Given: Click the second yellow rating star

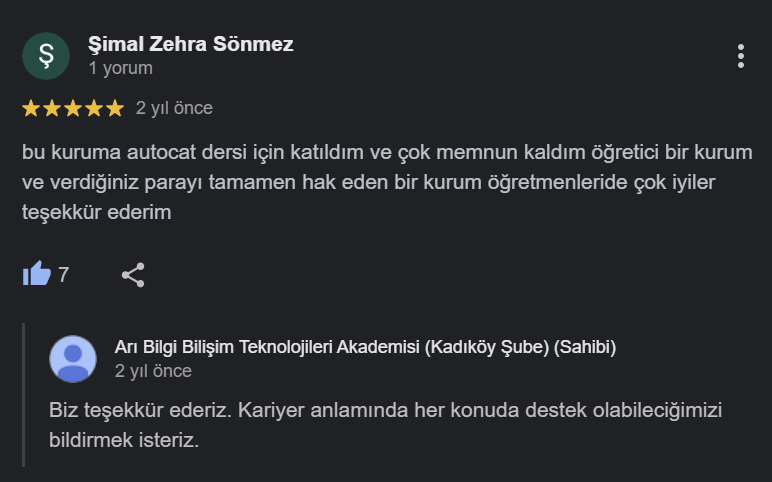Looking at the screenshot, I should point(52,108).
